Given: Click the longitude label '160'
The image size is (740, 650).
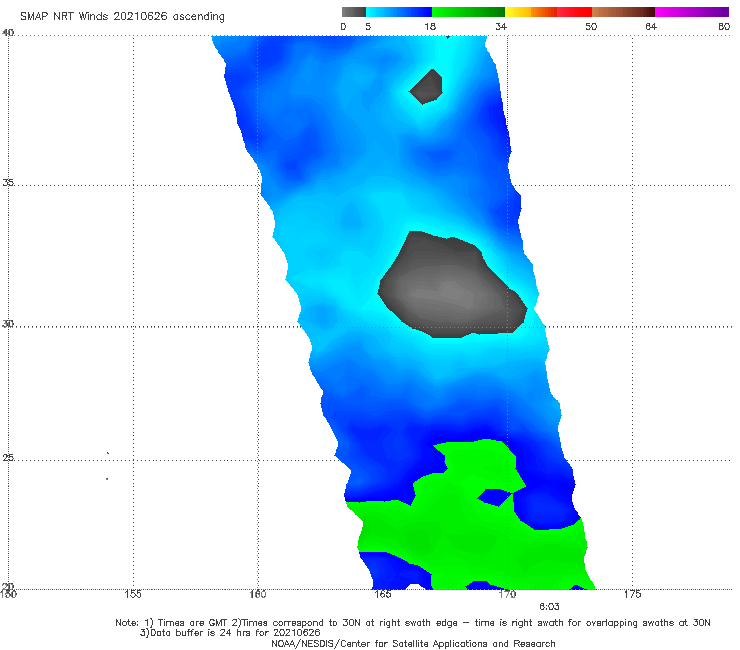Looking at the screenshot, I should (258, 594).
